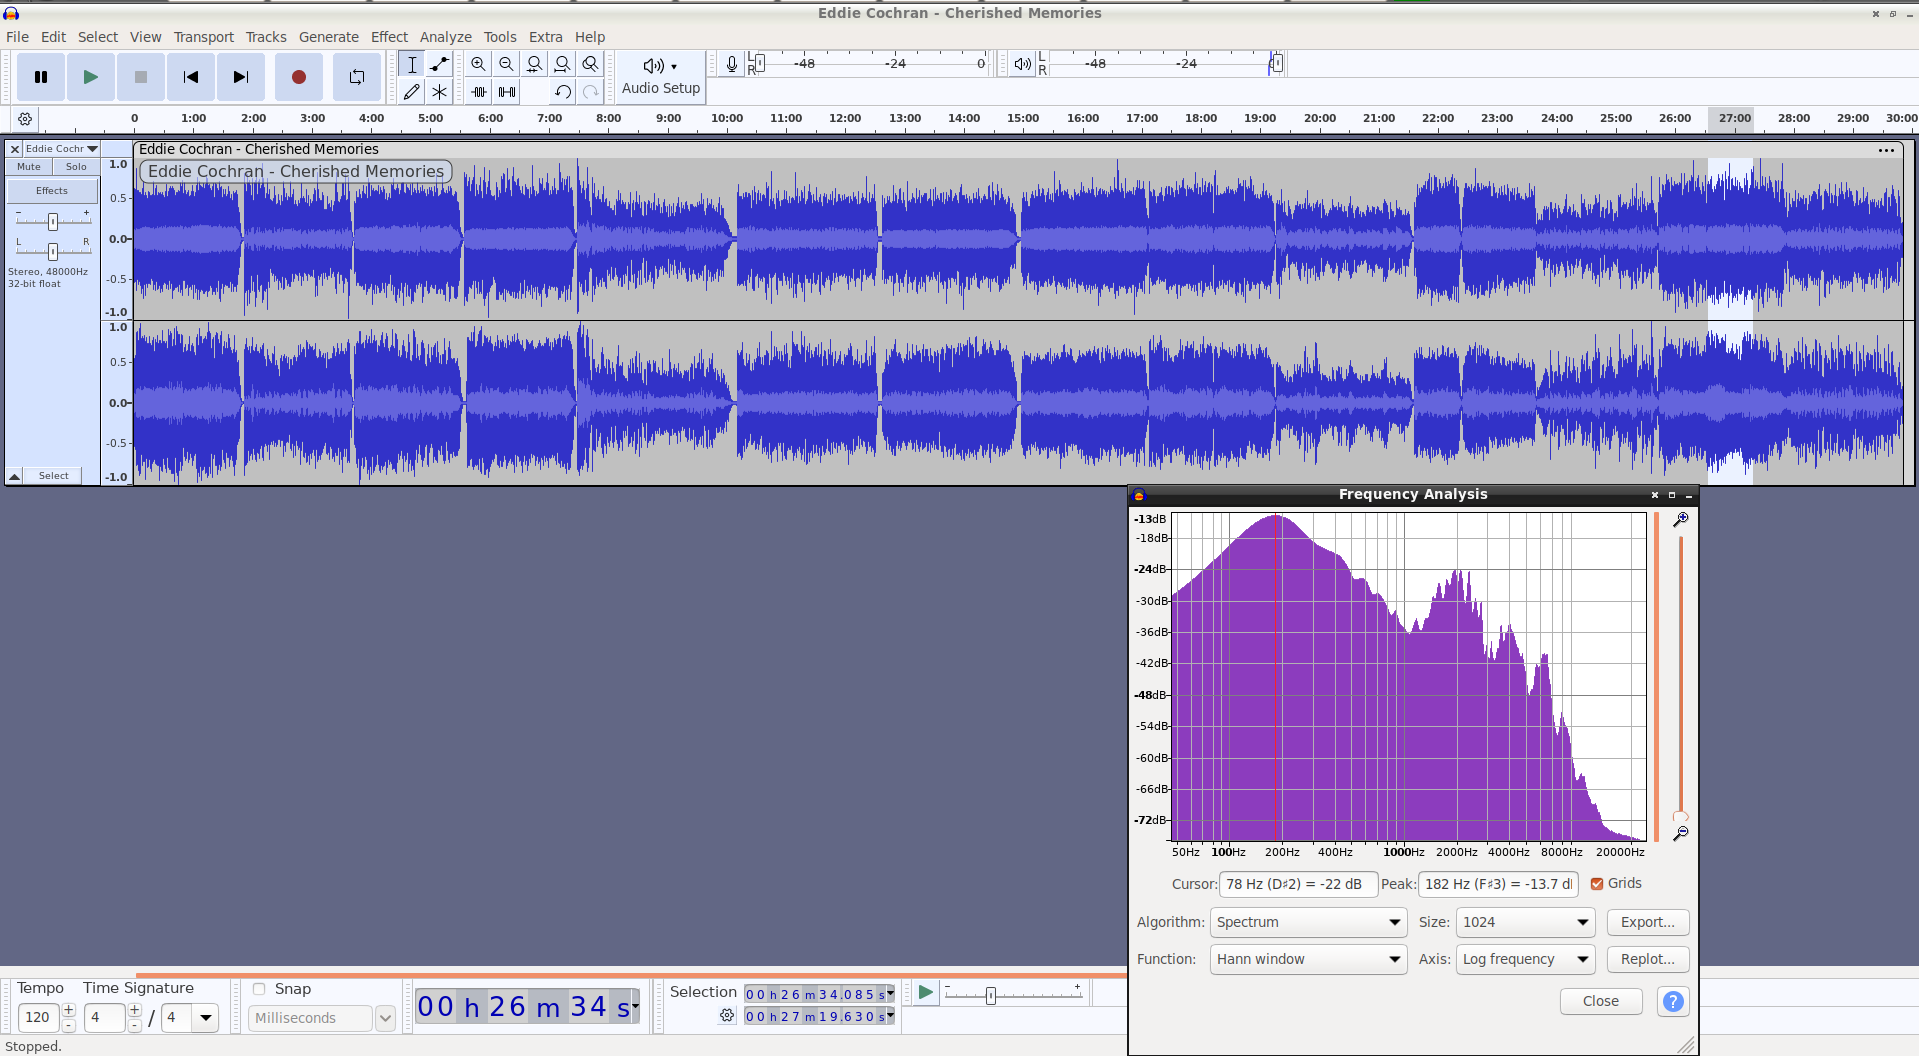Image resolution: width=1919 pixels, height=1056 pixels.
Task: Click the Zoom Toggle icon
Action: tap(591, 64)
